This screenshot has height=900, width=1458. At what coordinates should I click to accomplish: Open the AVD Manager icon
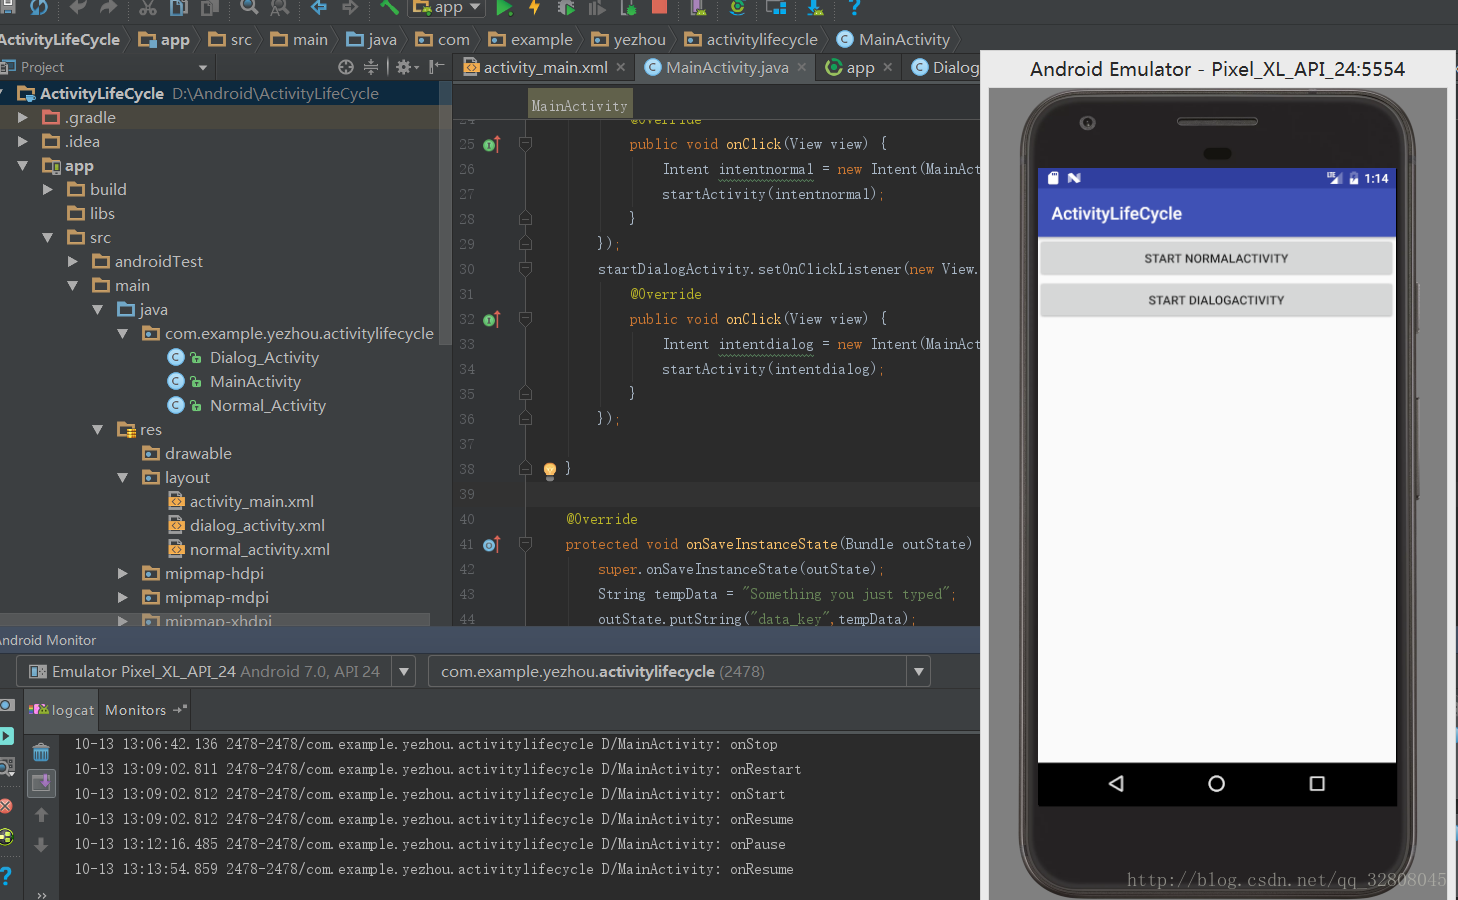coord(698,8)
